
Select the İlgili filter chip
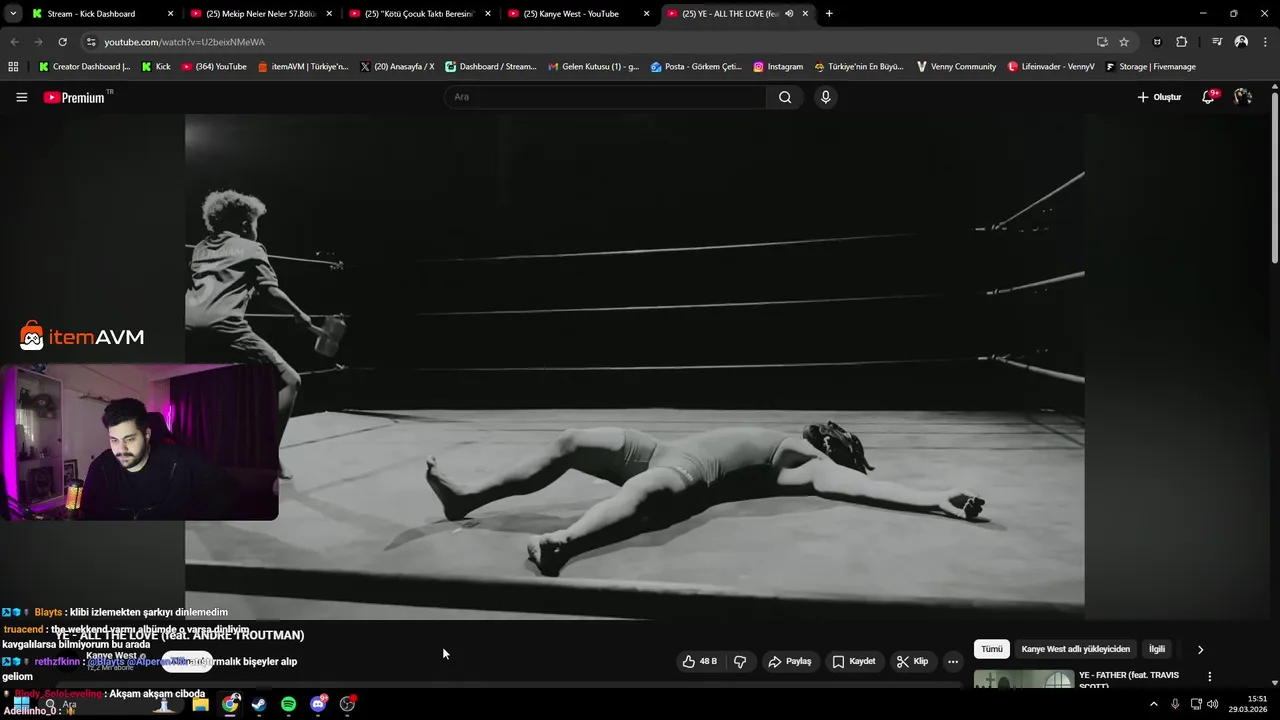tap(1157, 649)
